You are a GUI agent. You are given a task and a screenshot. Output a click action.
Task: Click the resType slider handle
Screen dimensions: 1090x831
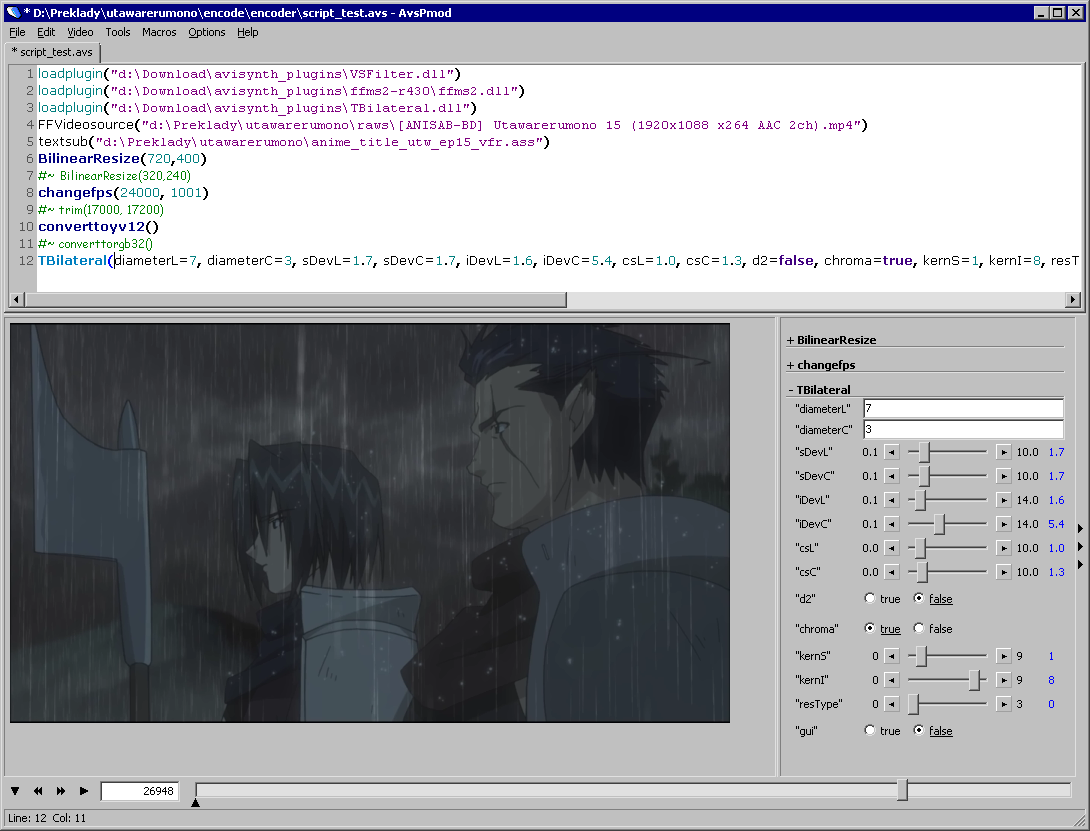[x=913, y=704]
